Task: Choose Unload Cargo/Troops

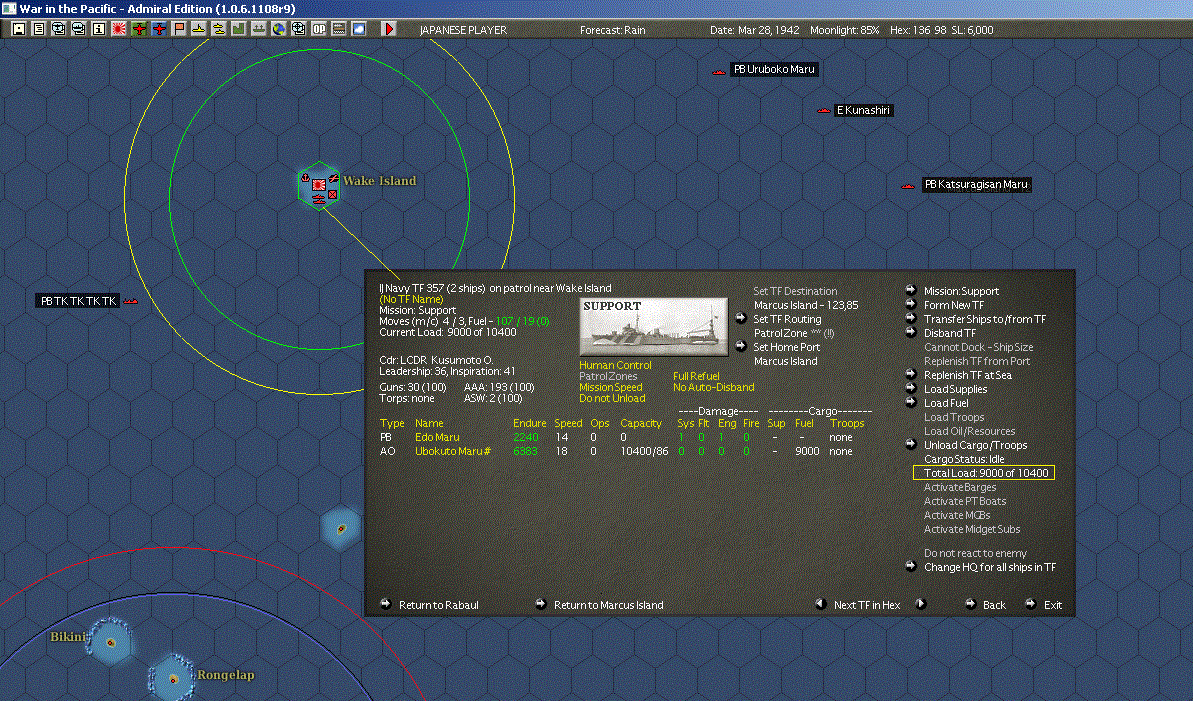Action: point(975,445)
